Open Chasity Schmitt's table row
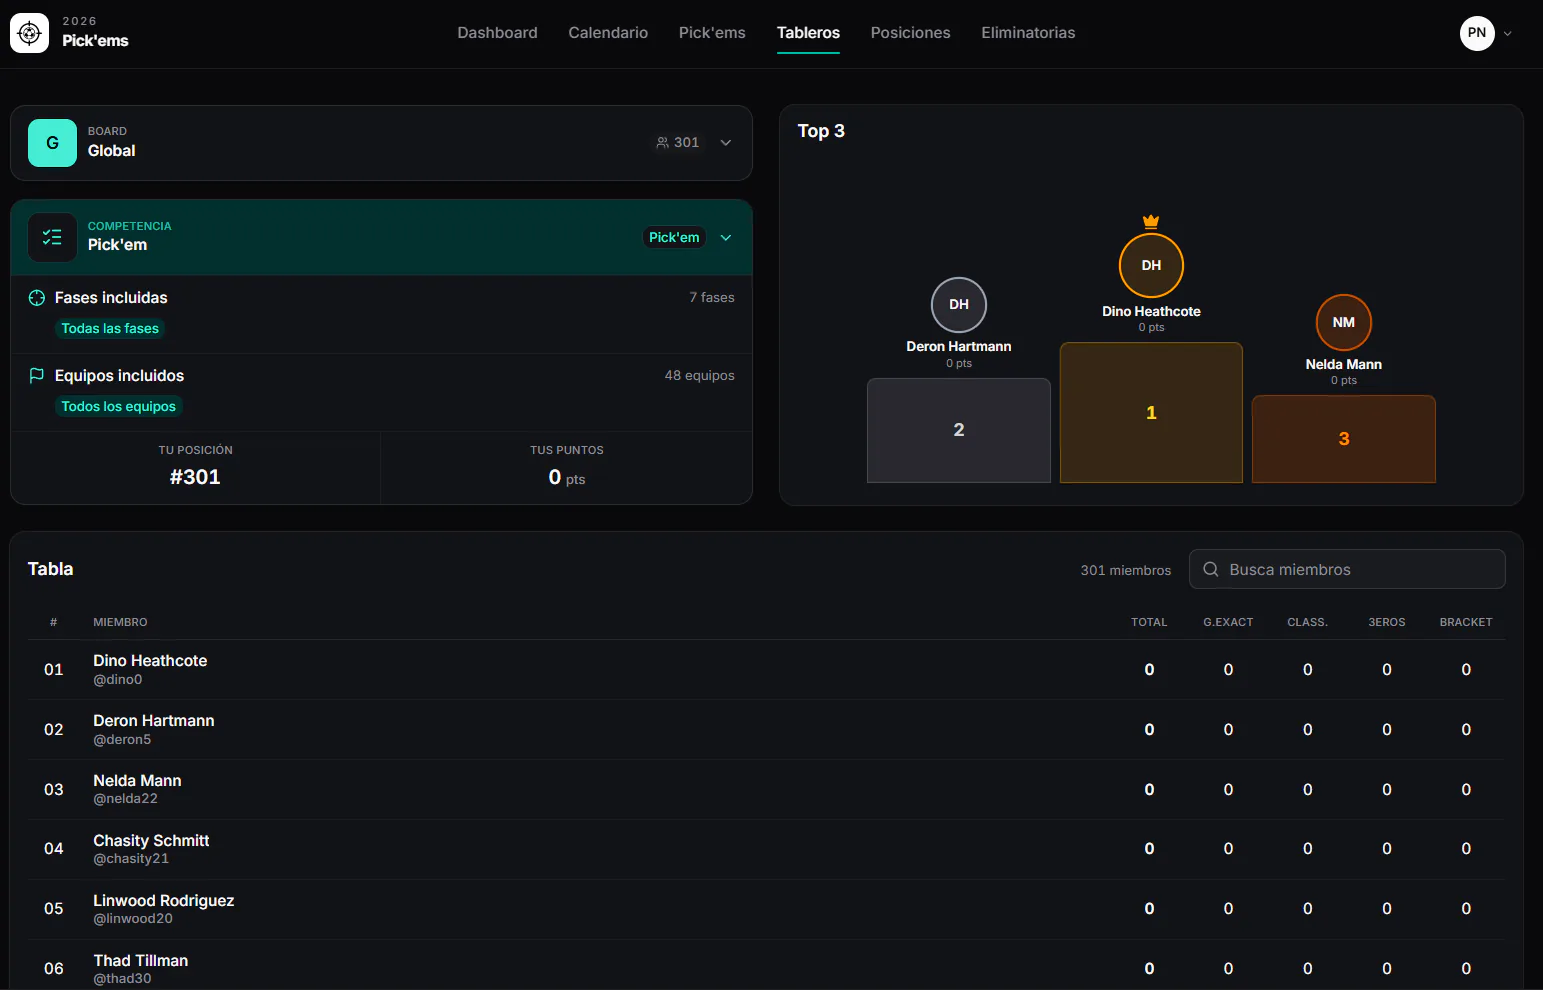The height and width of the screenshot is (990, 1543). pos(766,849)
